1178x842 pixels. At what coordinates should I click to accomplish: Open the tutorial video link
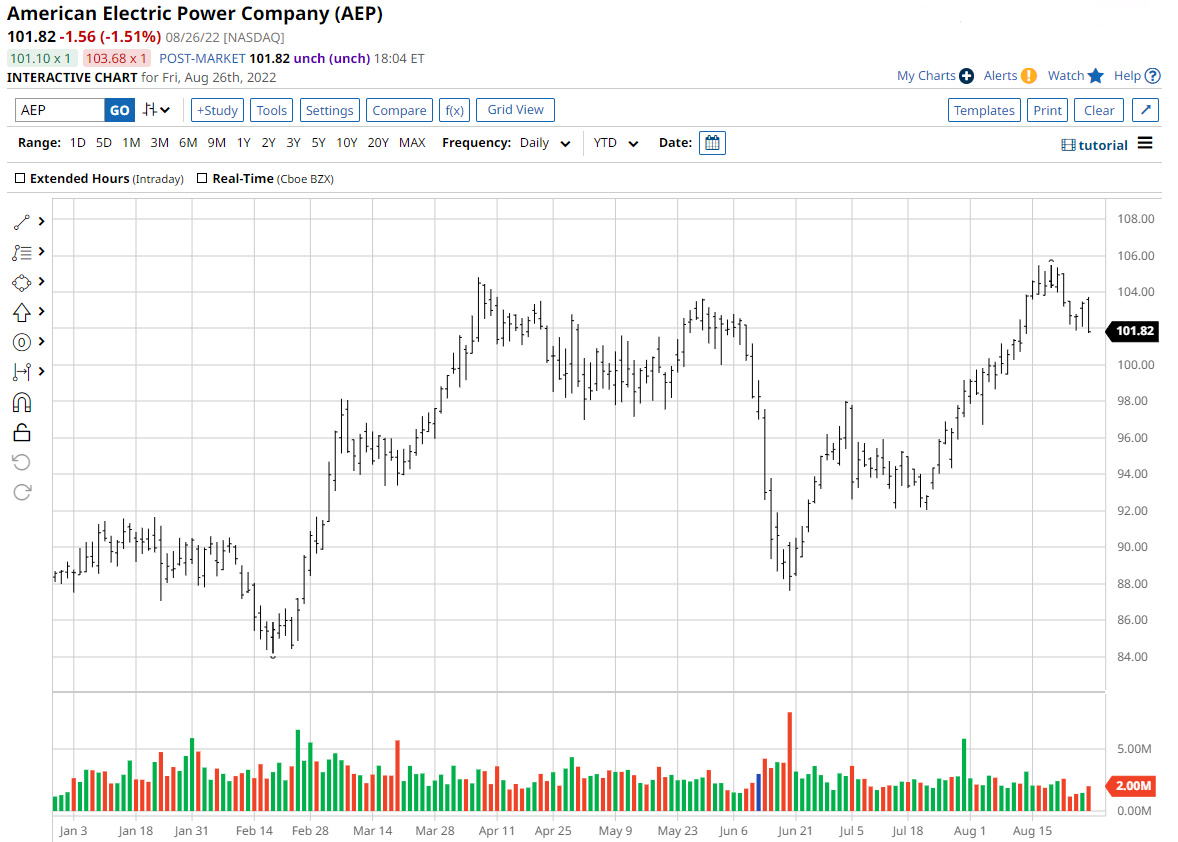click(1095, 145)
